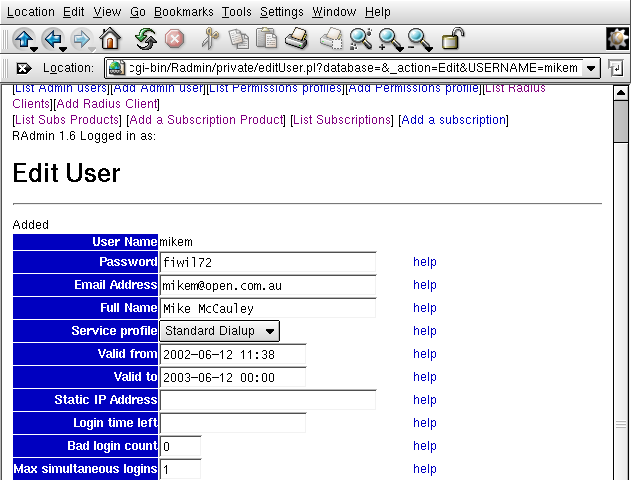Screen dimensions: 631x480
Task: Click the Security padlock icon
Action: (x=453, y=39)
